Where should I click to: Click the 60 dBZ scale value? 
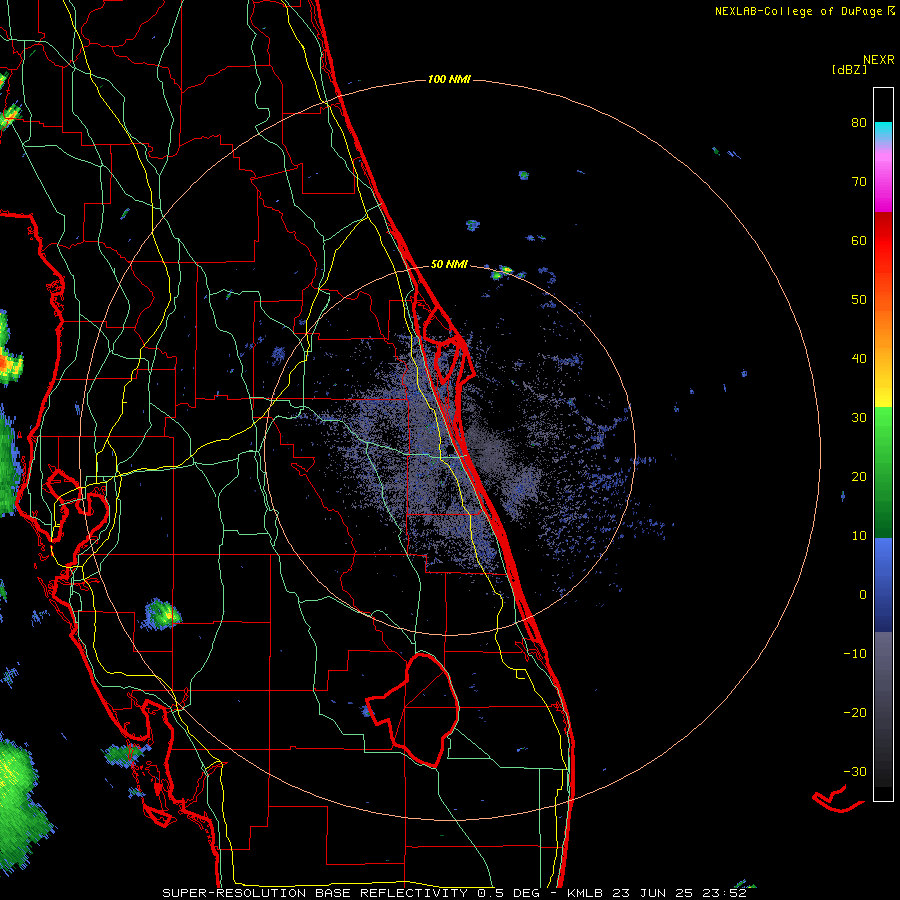859,240
